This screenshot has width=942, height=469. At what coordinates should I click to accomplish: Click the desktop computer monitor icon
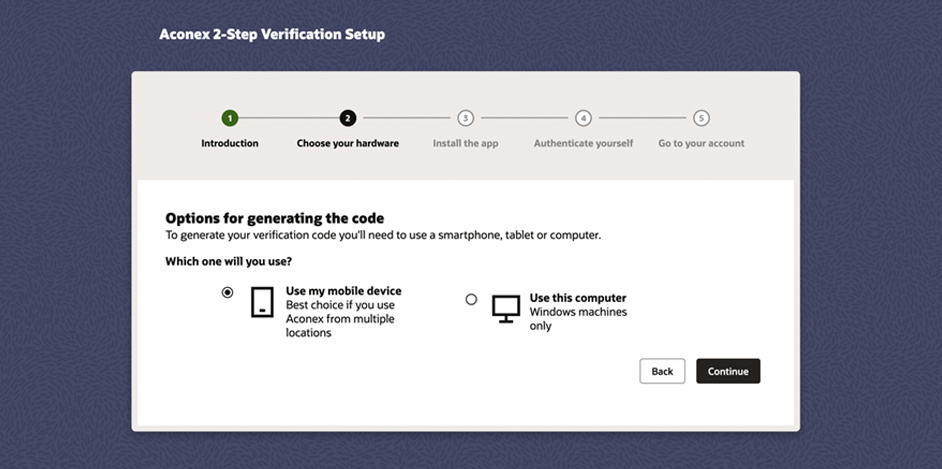[506, 308]
